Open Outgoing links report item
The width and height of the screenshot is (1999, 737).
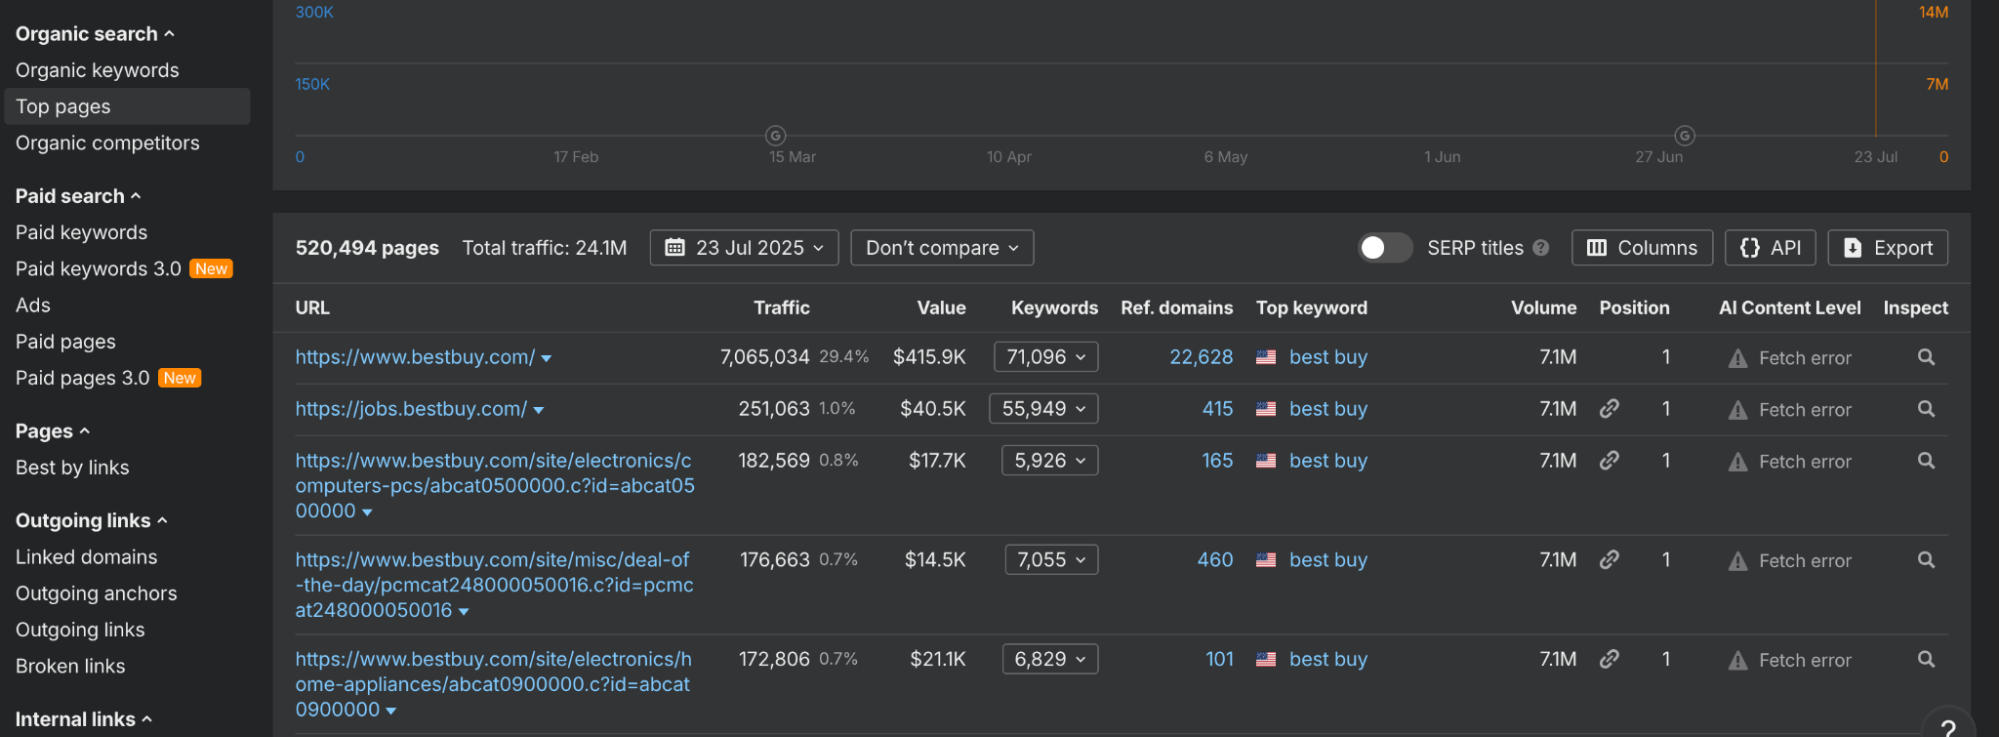[x=80, y=630]
